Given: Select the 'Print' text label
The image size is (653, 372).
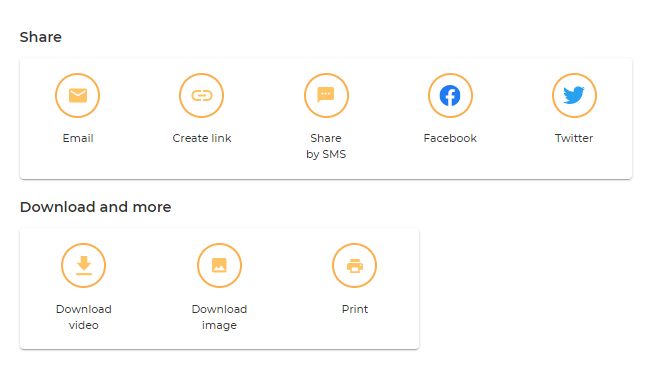Looking at the screenshot, I should pos(355,309).
